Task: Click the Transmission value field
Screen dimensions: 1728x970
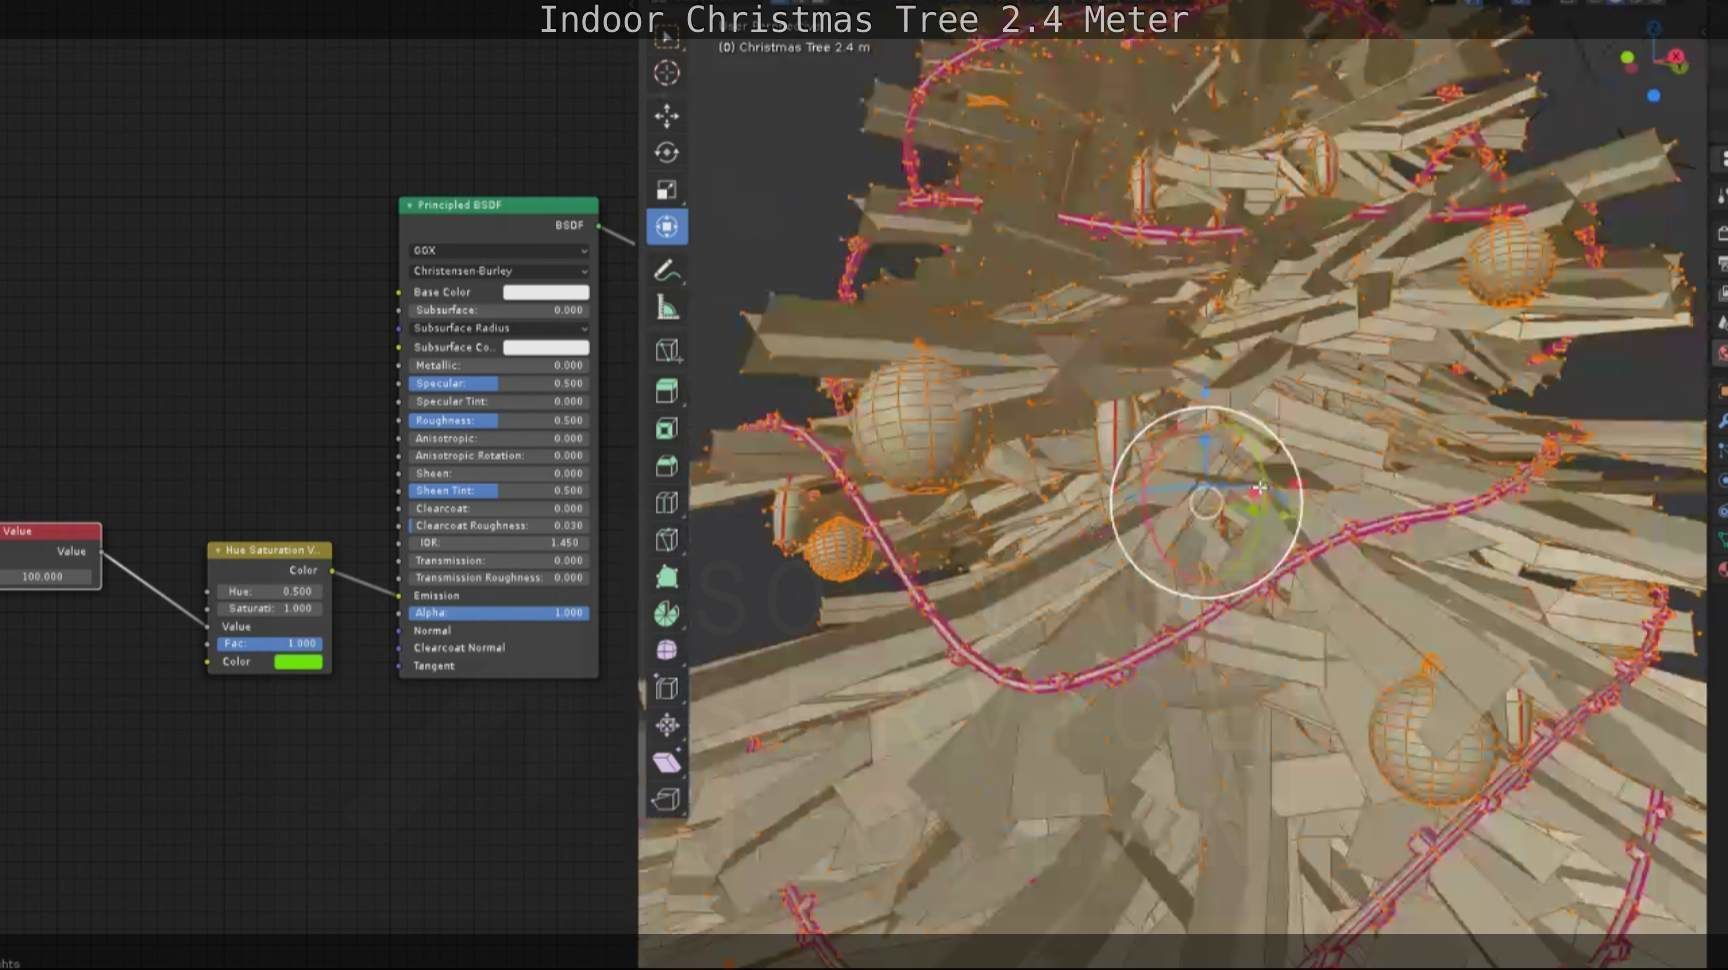Action: pos(499,561)
